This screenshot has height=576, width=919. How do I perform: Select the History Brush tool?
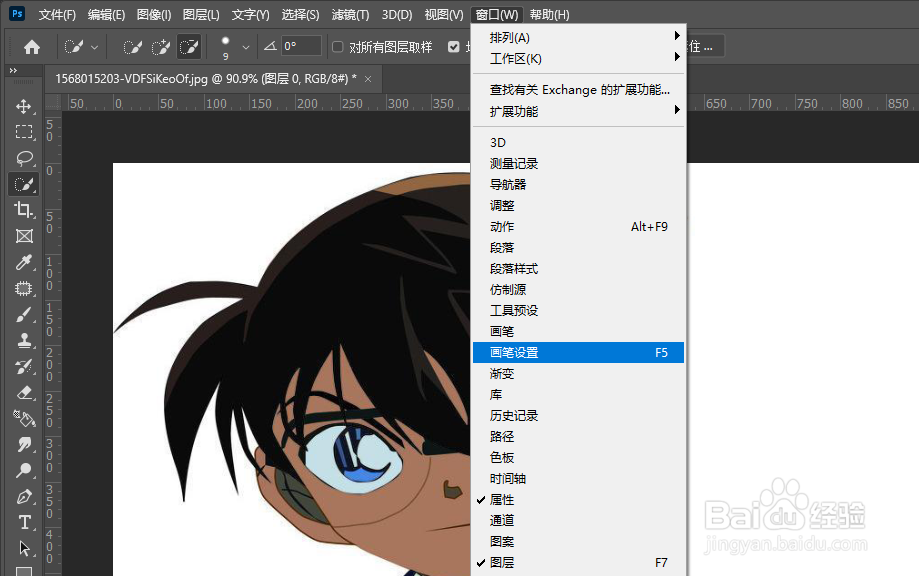tap(24, 367)
